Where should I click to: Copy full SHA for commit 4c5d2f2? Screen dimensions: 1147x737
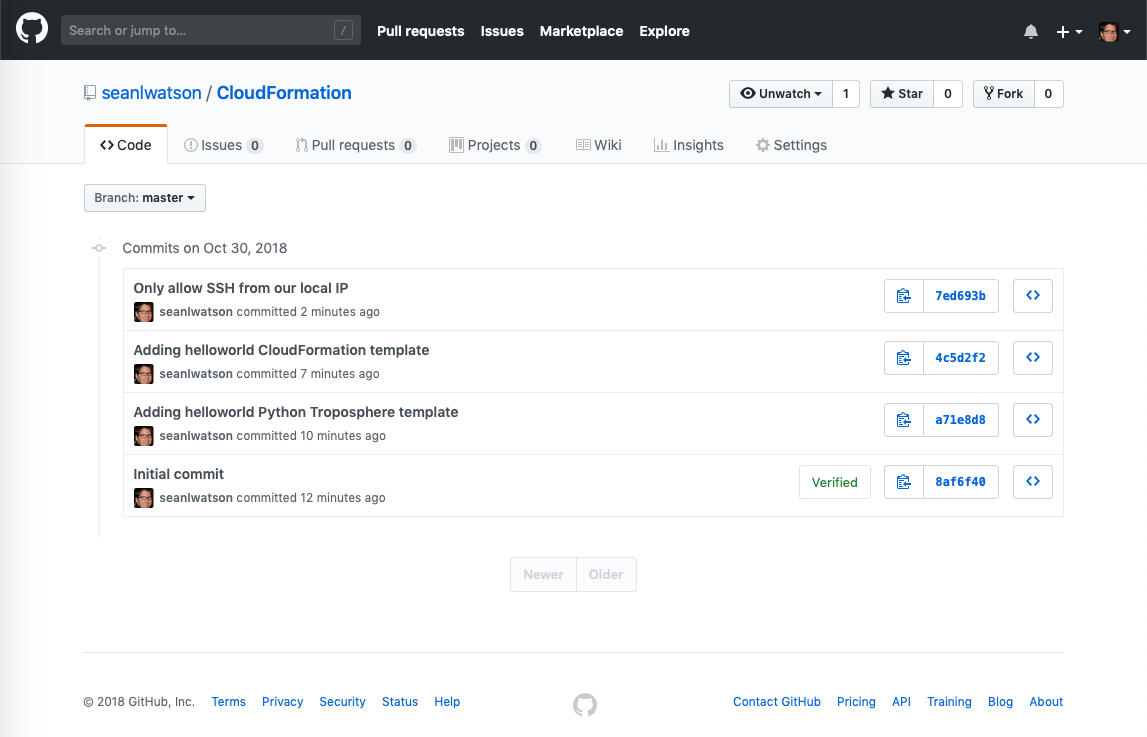tap(903, 358)
